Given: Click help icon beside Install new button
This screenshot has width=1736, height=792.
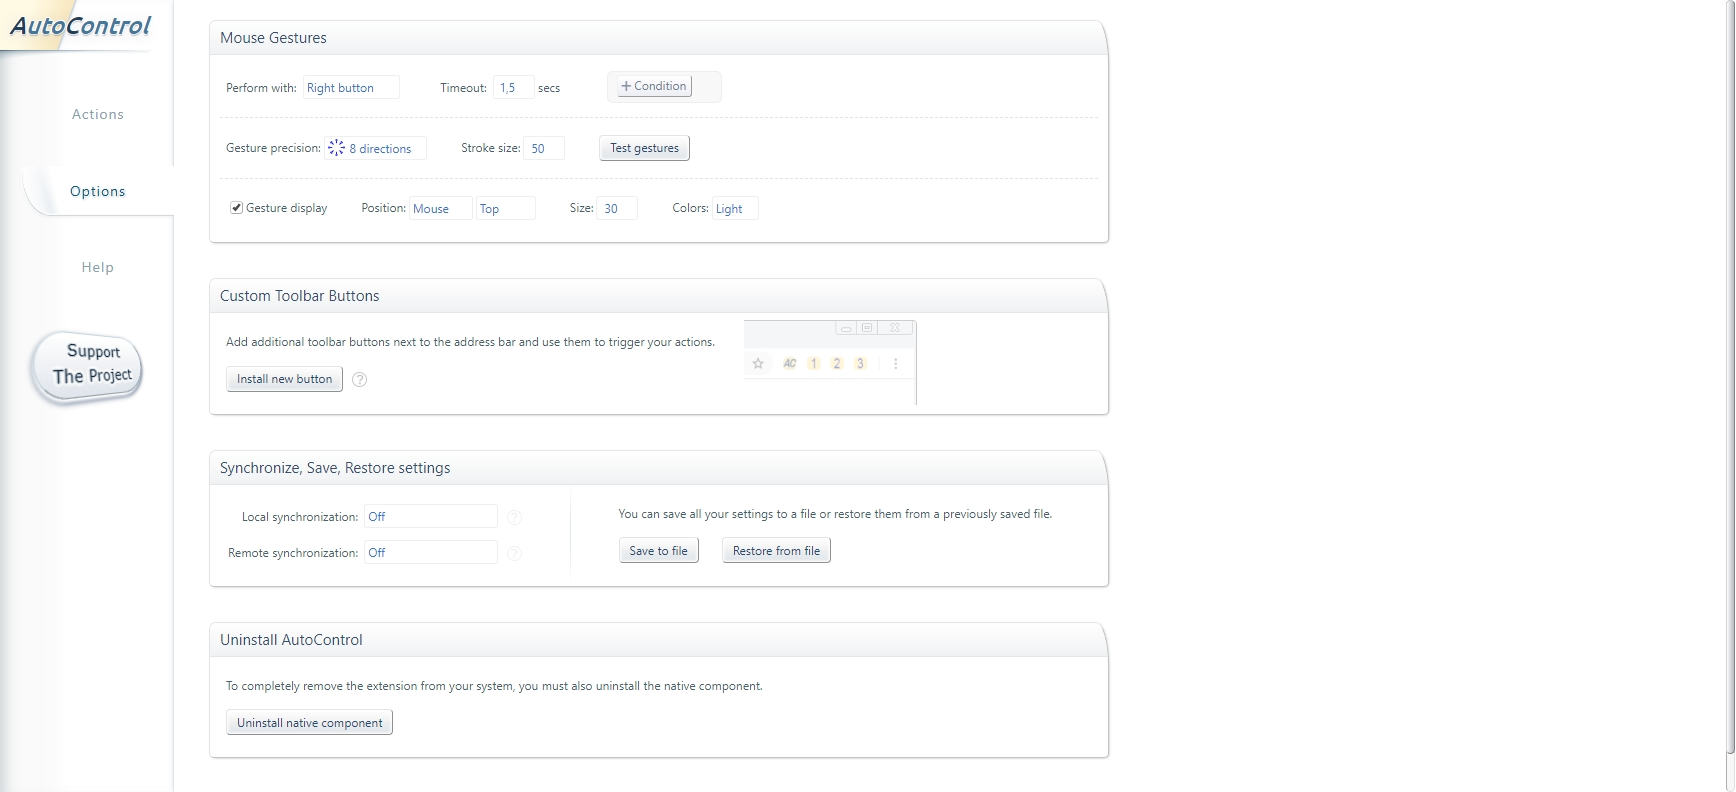Looking at the screenshot, I should 360,379.
